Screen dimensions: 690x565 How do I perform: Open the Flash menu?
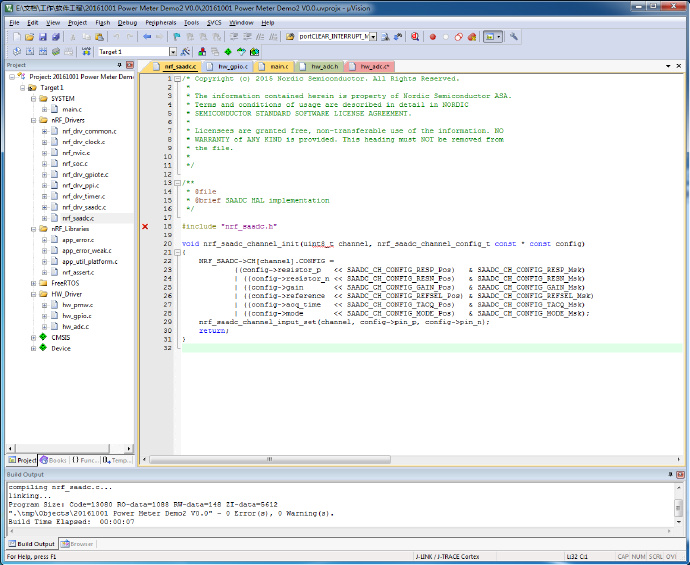tap(103, 23)
